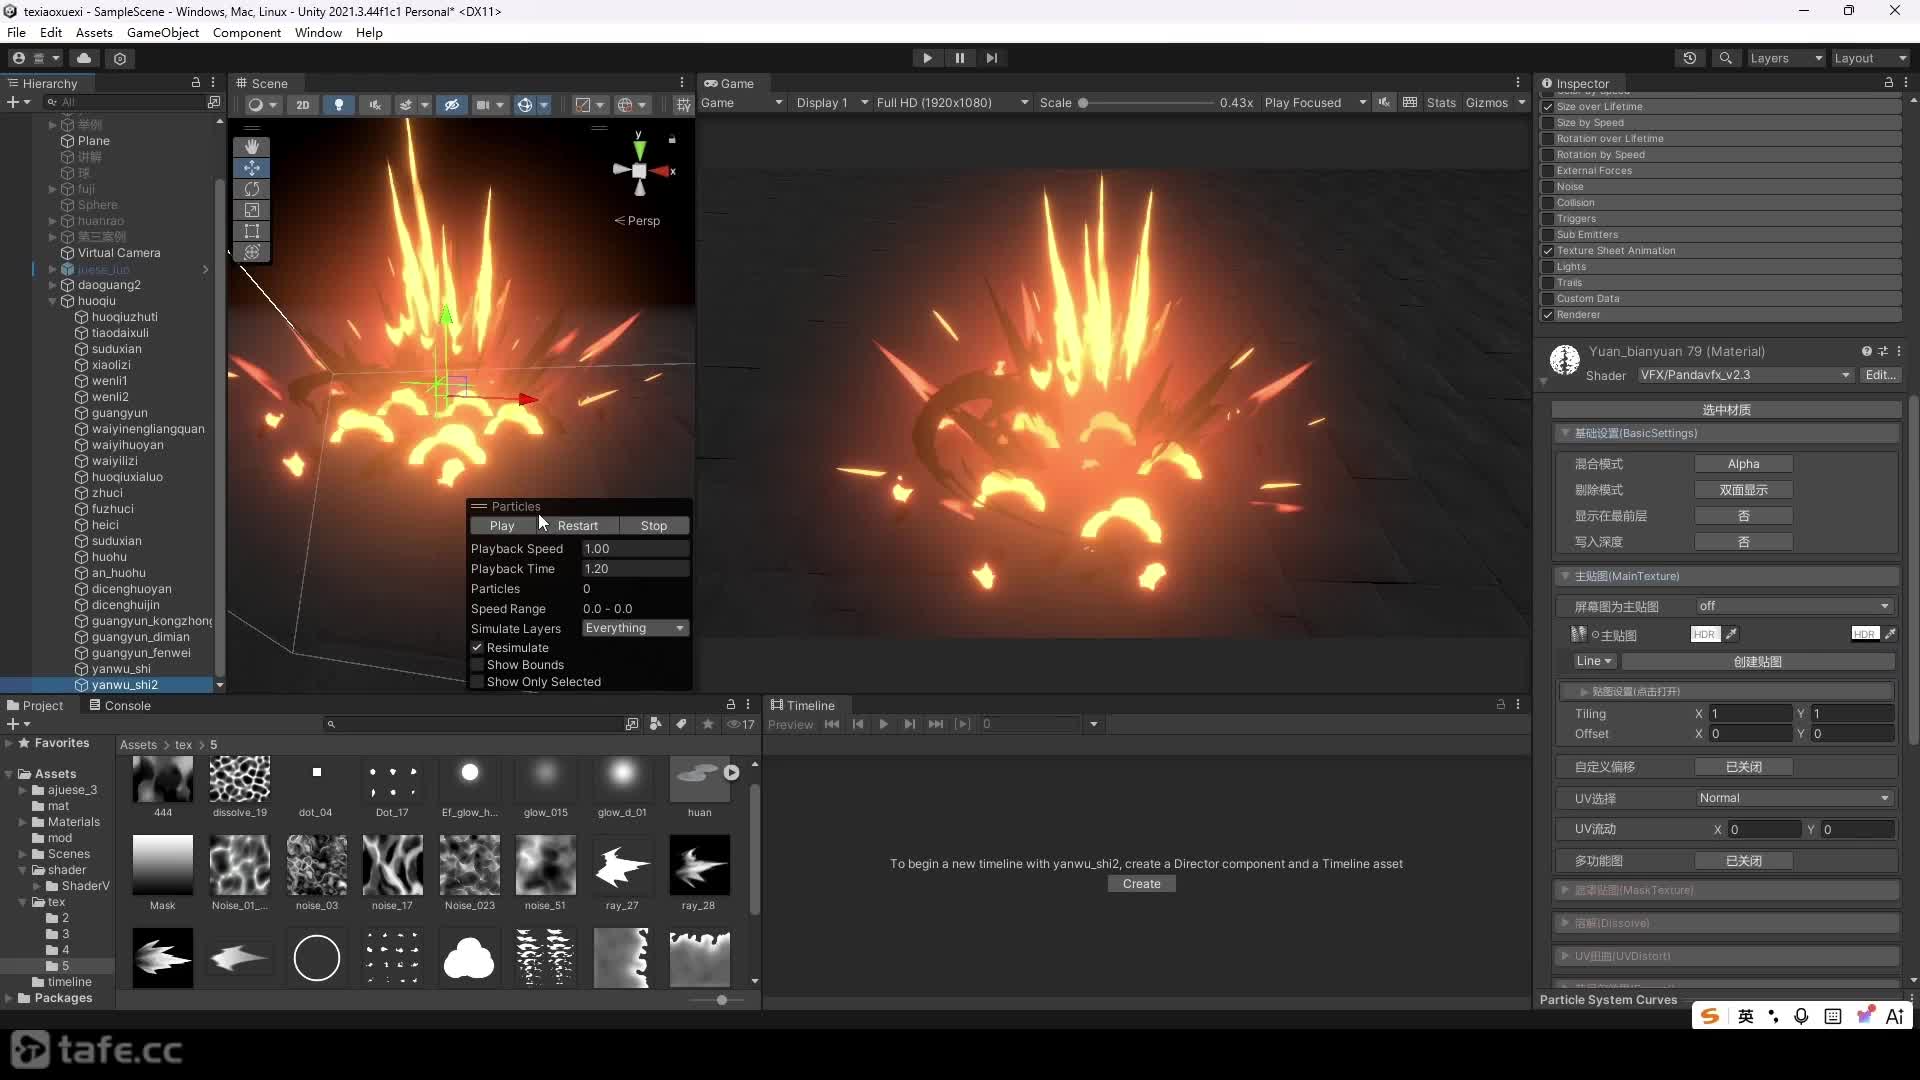Viewport: 1920px width, 1080px height.
Task: Click the material help question mark icon
Action: (x=1866, y=351)
